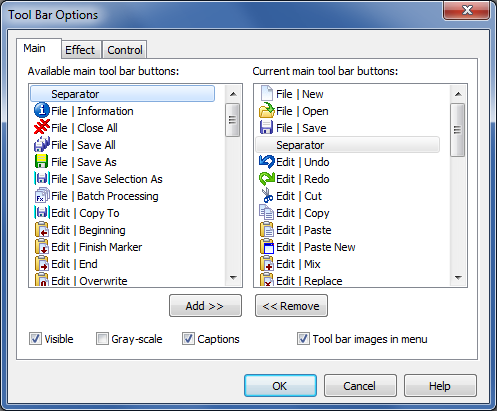Enable the Gray-scale checkbox
Image resolution: width=497 pixels, height=411 pixels.
click(102, 339)
